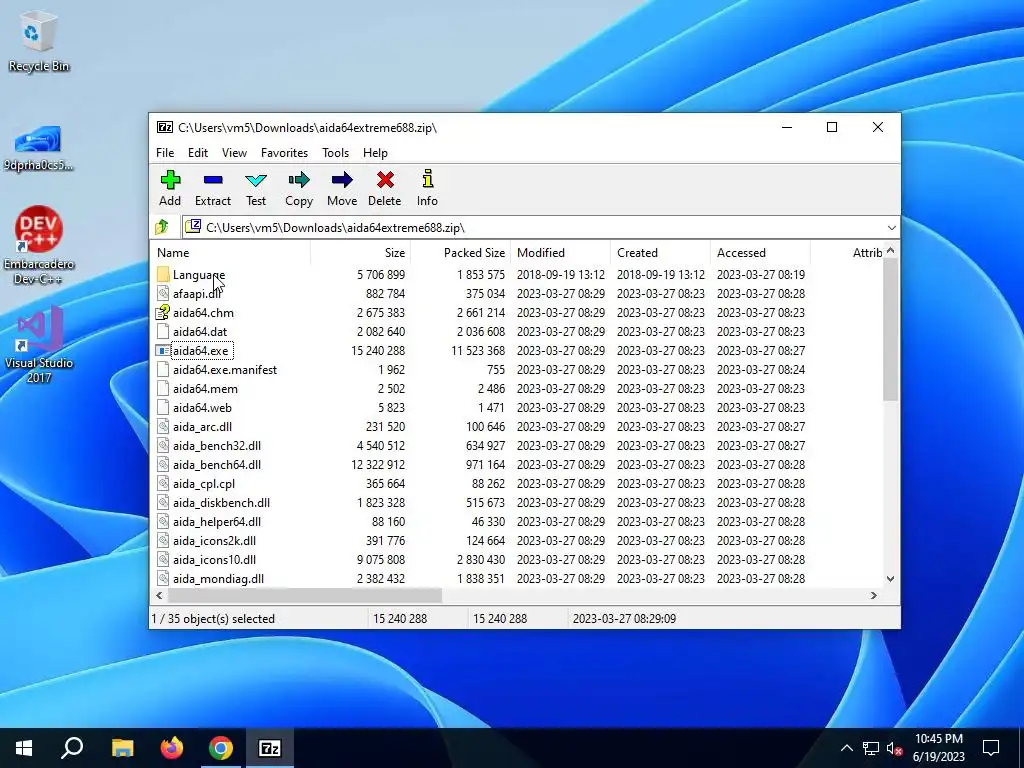Open File Explorer from taskbar
The image size is (1024, 768).
[122, 748]
